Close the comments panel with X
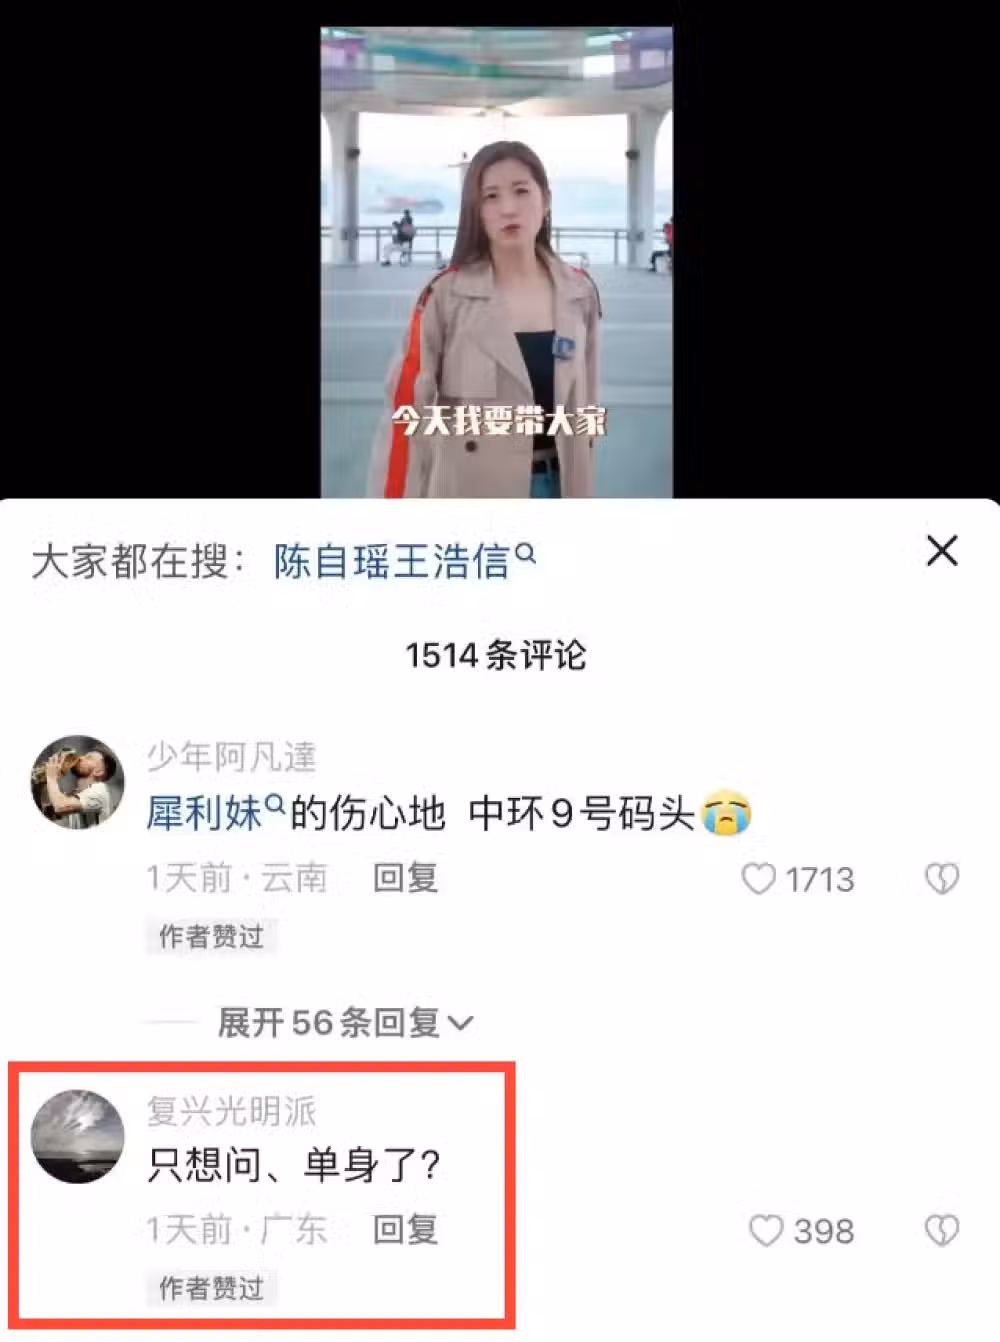This screenshot has height=1342, width=1000. coord(942,551)
